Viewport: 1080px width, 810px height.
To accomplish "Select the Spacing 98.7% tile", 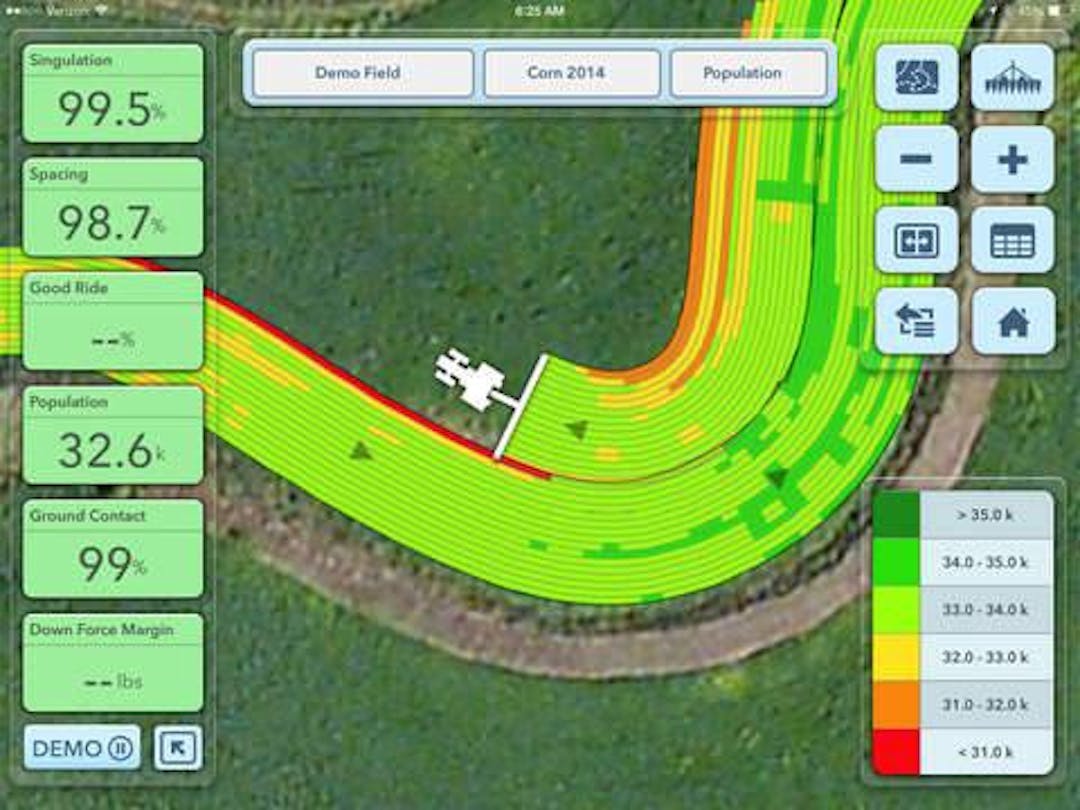I will (112, 207).
